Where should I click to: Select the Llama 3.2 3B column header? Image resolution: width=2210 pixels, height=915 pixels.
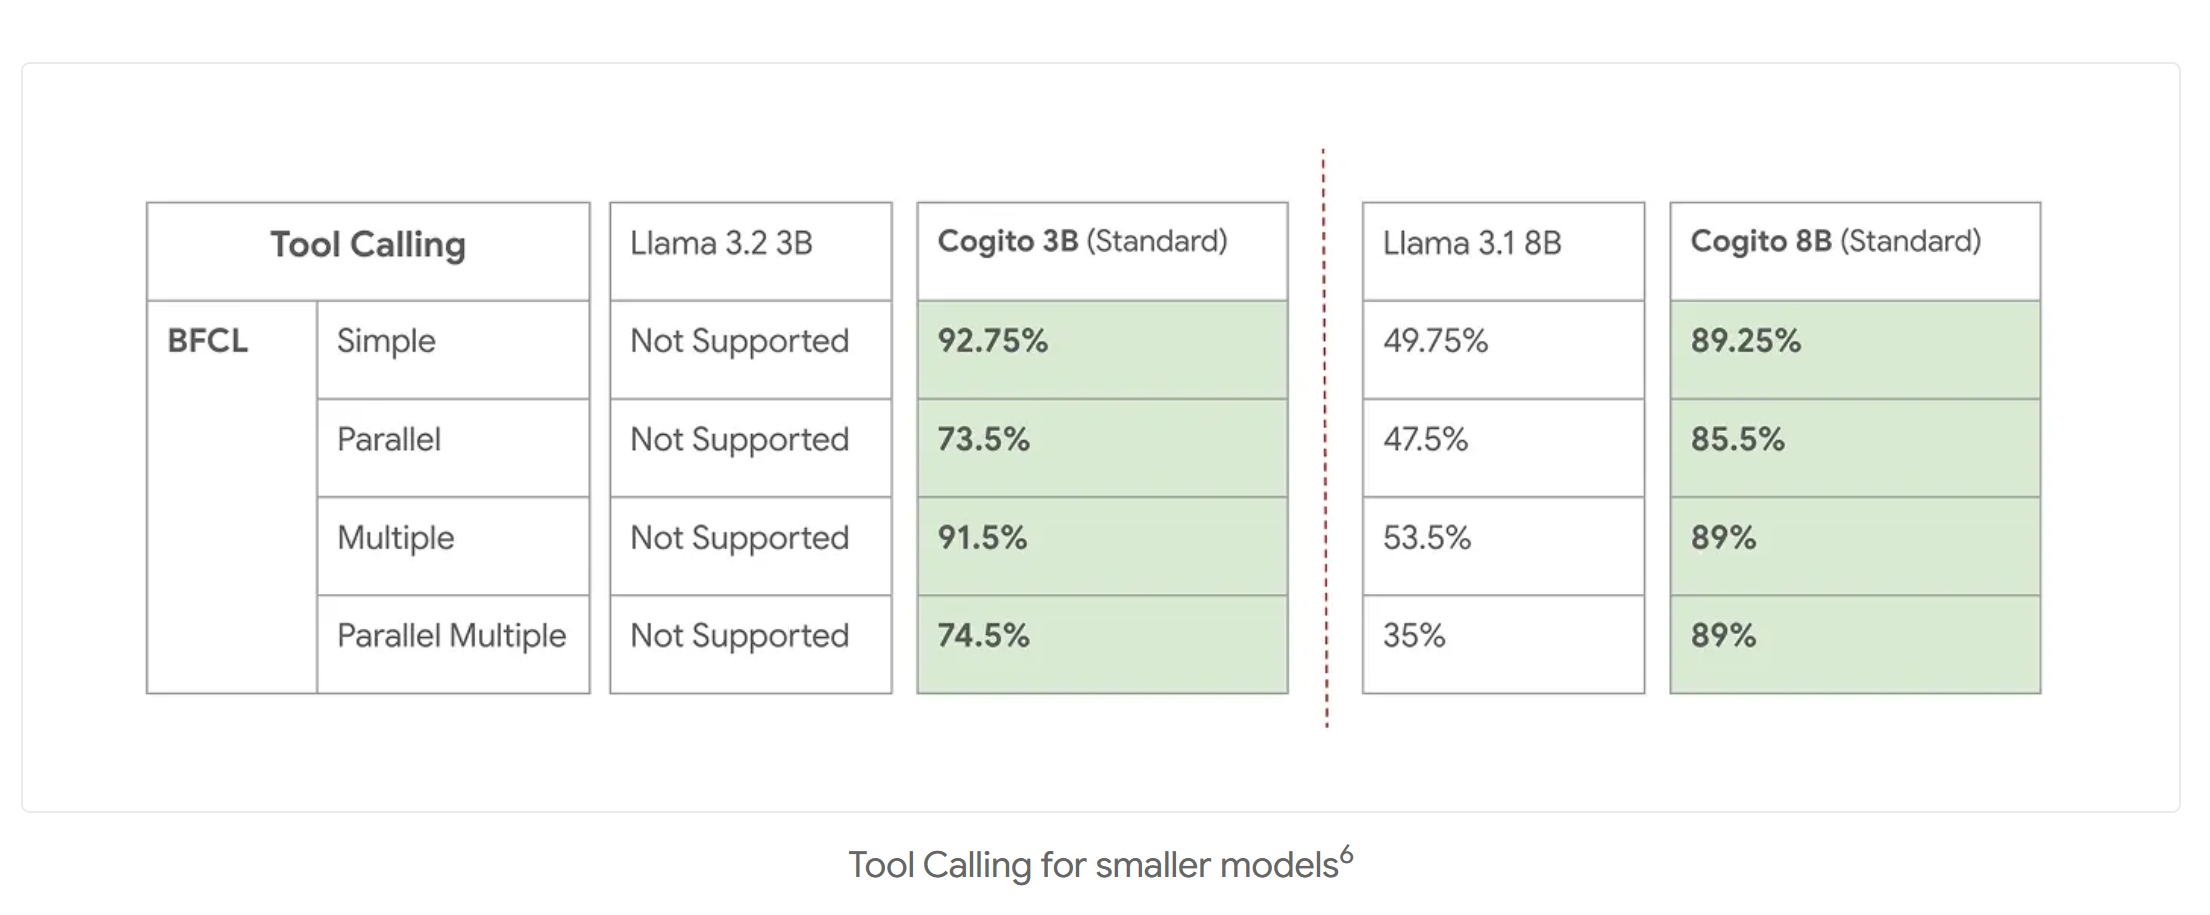(751, 251)
